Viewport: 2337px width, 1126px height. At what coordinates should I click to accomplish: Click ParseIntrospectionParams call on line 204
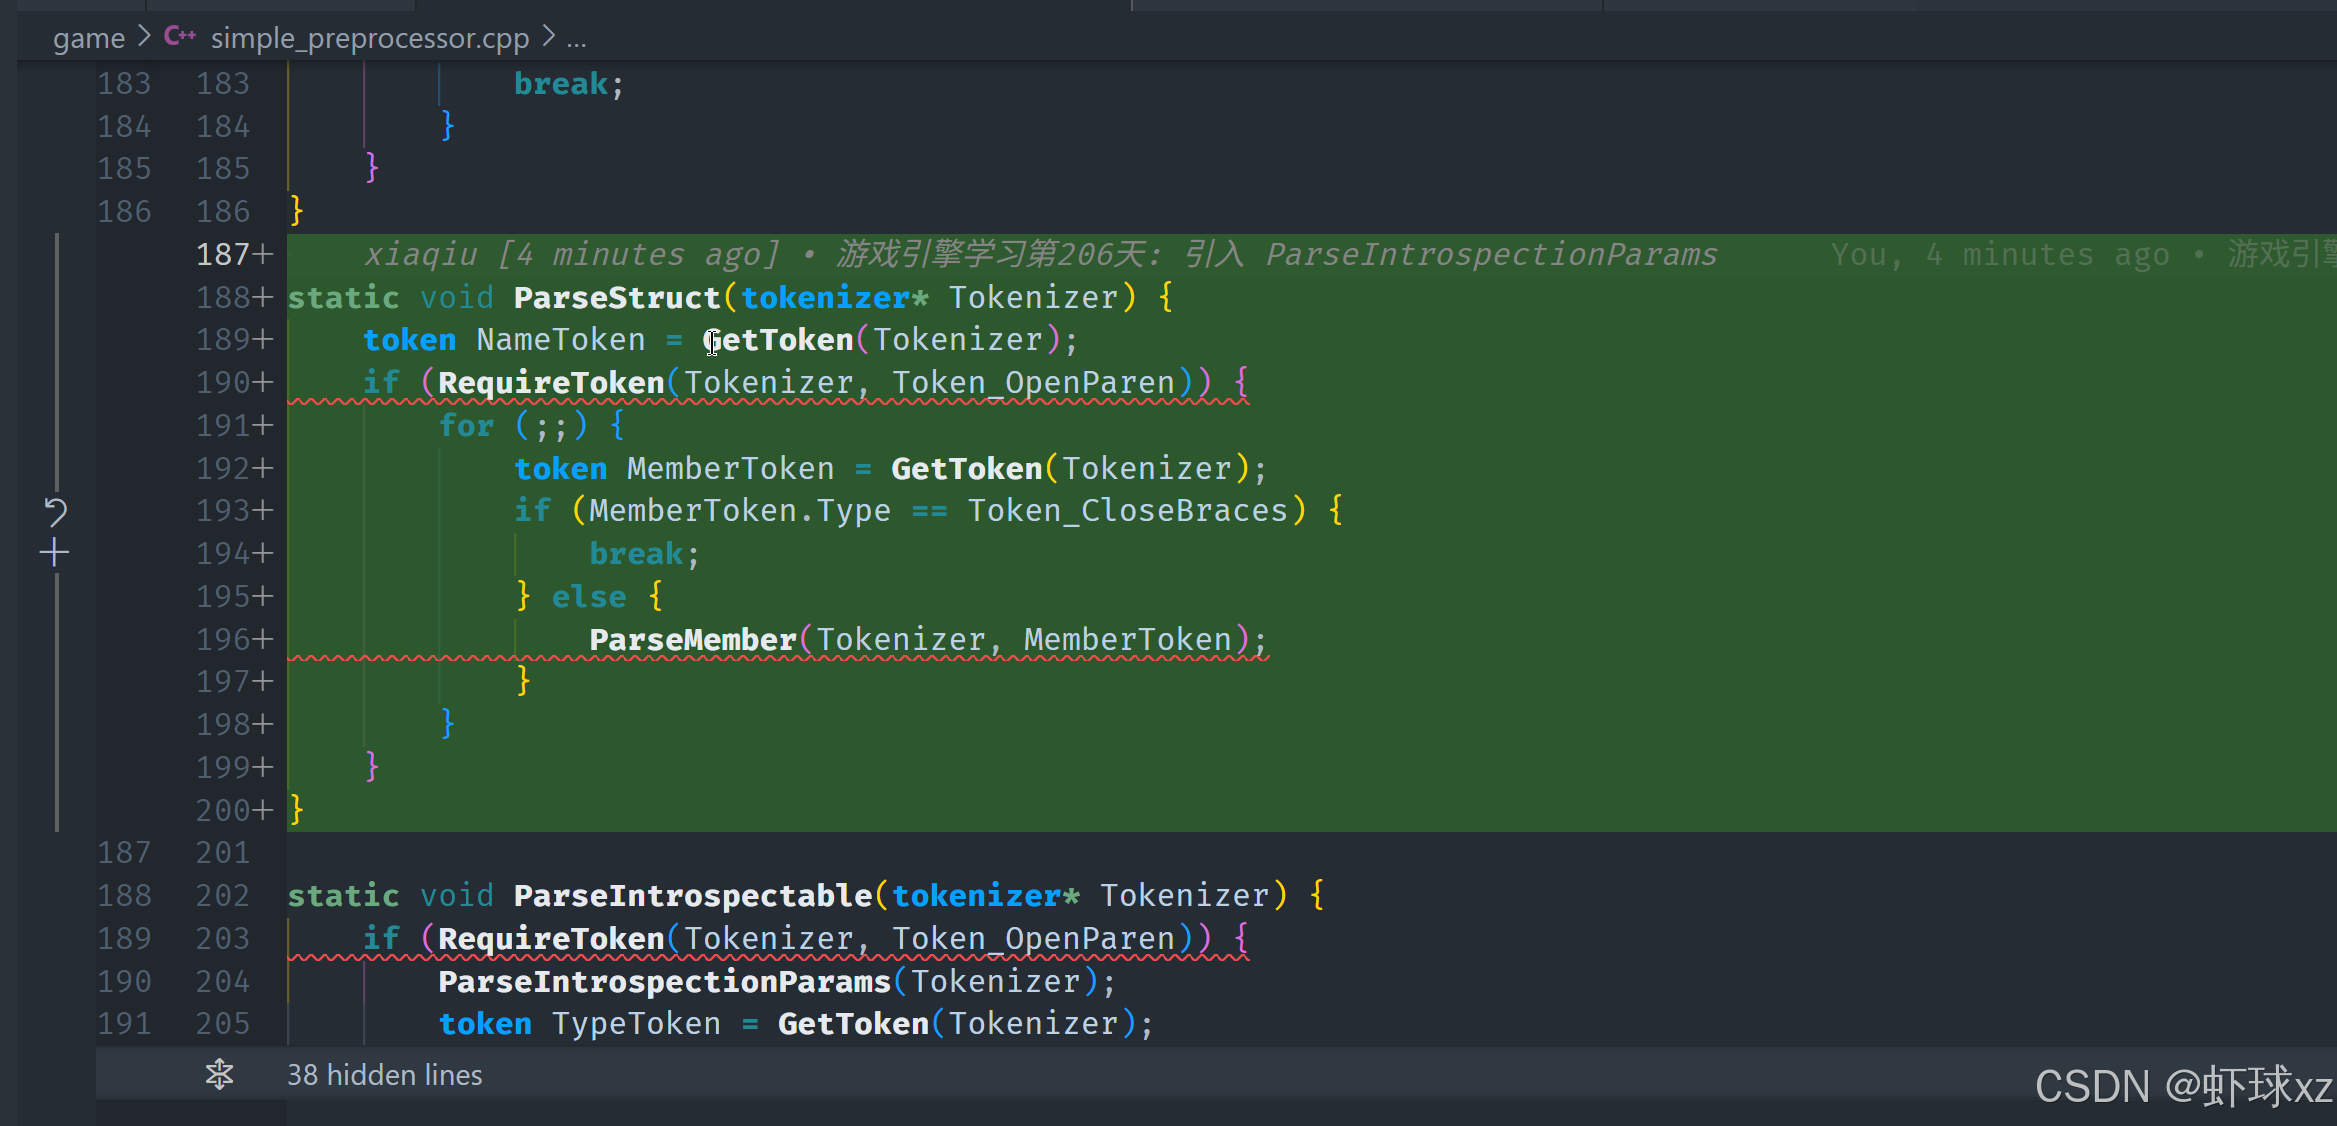pyautogui.click(x=664, y=981)
